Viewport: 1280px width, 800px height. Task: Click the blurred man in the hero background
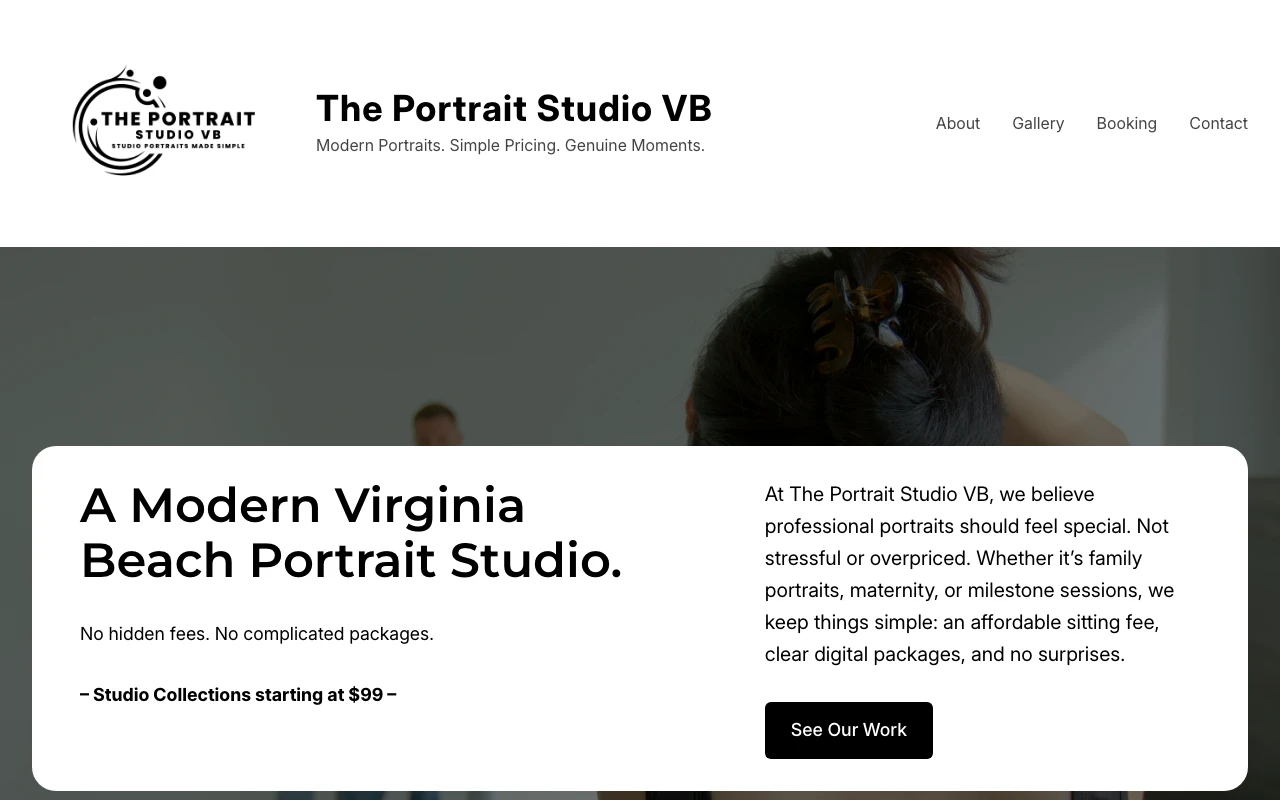(435, 425)
